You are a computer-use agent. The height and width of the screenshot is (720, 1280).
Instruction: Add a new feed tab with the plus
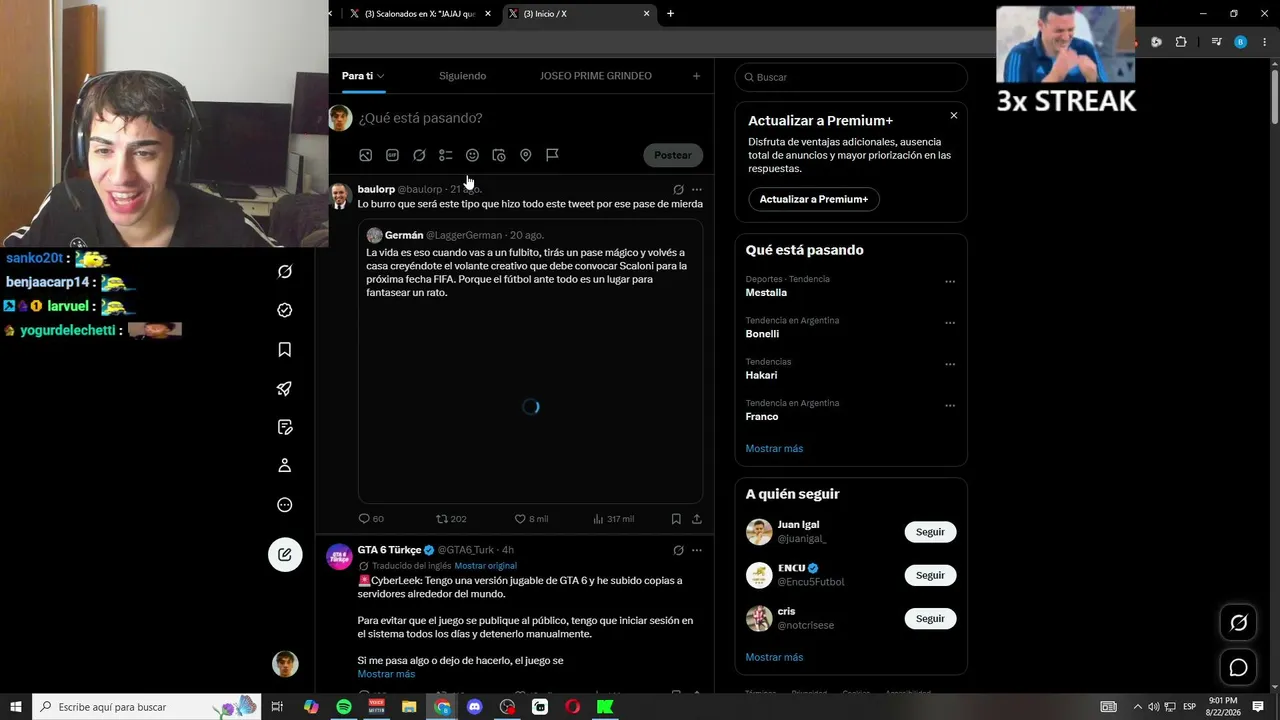(x=697, y=76)
